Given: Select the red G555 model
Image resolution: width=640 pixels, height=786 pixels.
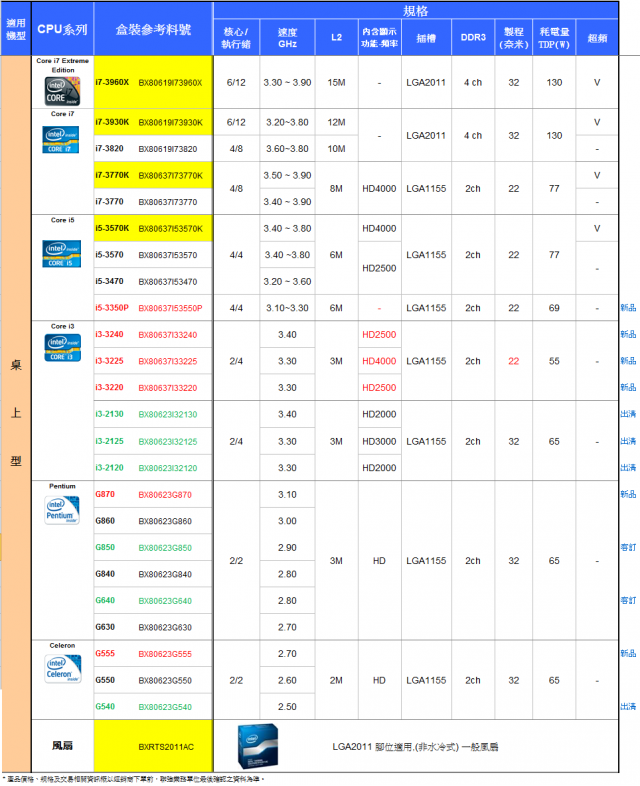Looking at the screenshot, I should point(105,654).
